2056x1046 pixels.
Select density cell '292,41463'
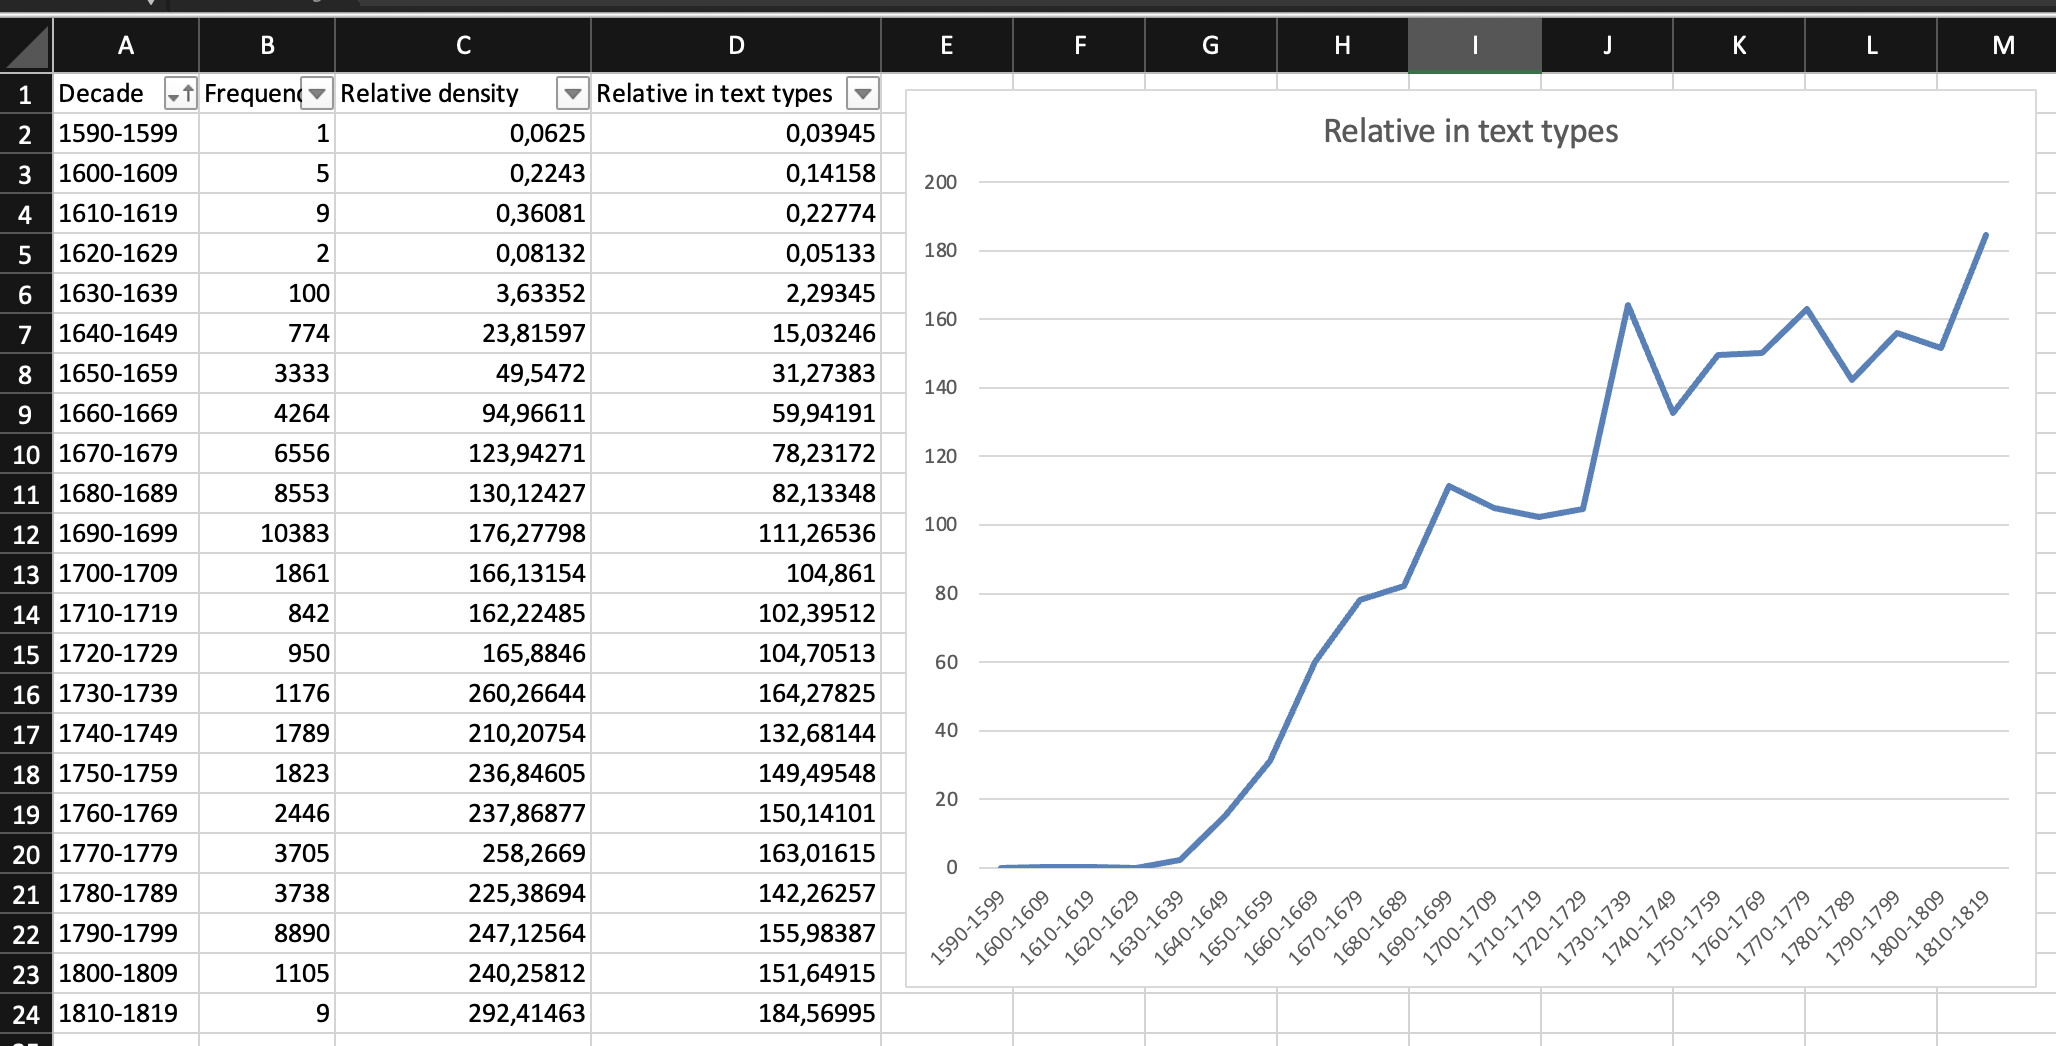coord(463,1014)
